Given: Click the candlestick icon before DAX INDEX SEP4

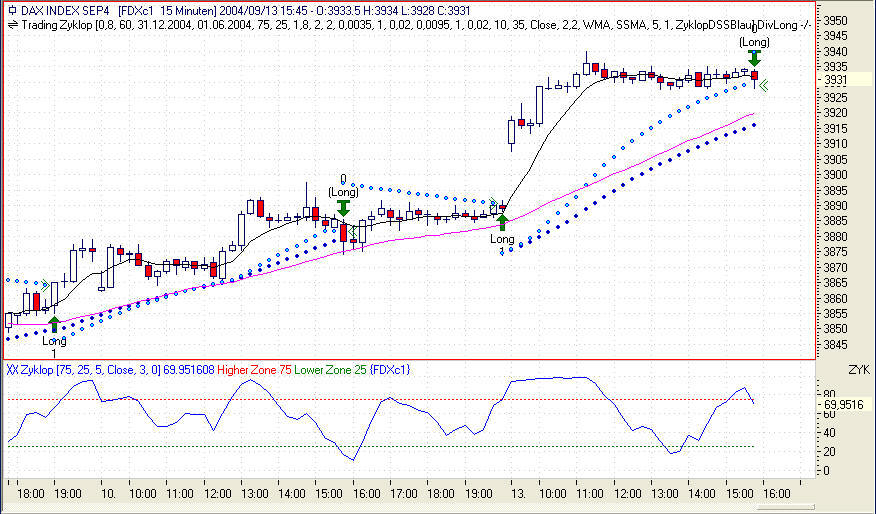Looking at the screenshot, I should pos(12,11).
